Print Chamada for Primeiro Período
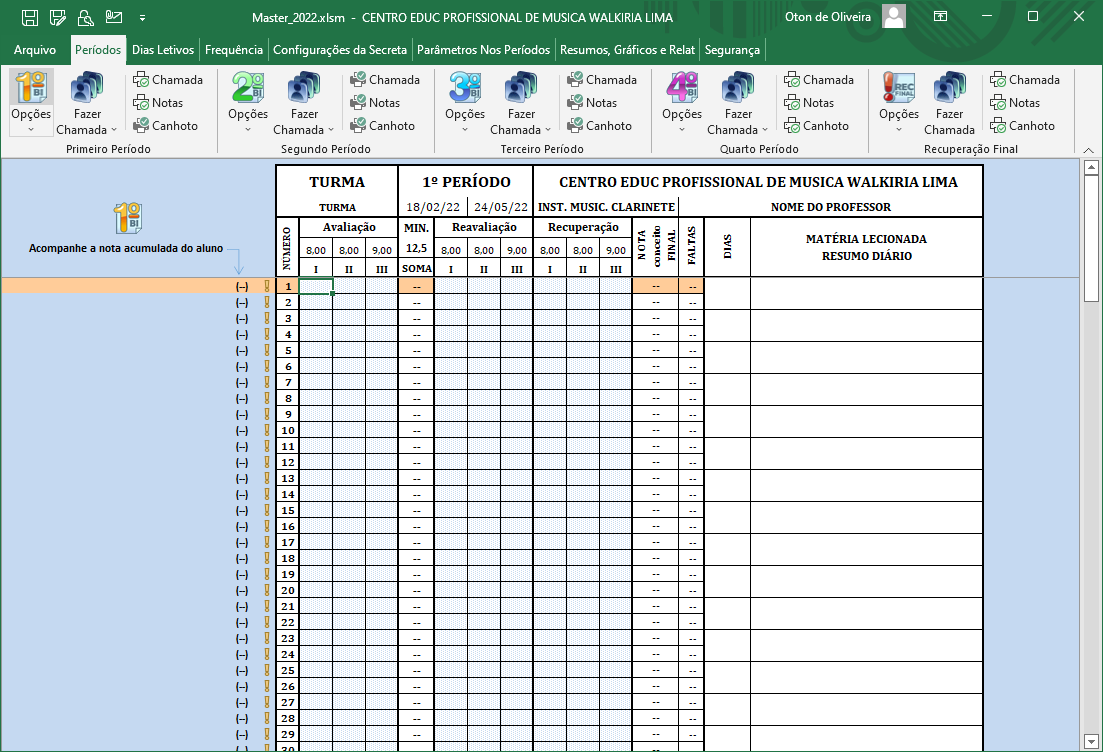The height and width of the screenshot is (752, 1103). (x=168, y=80)
